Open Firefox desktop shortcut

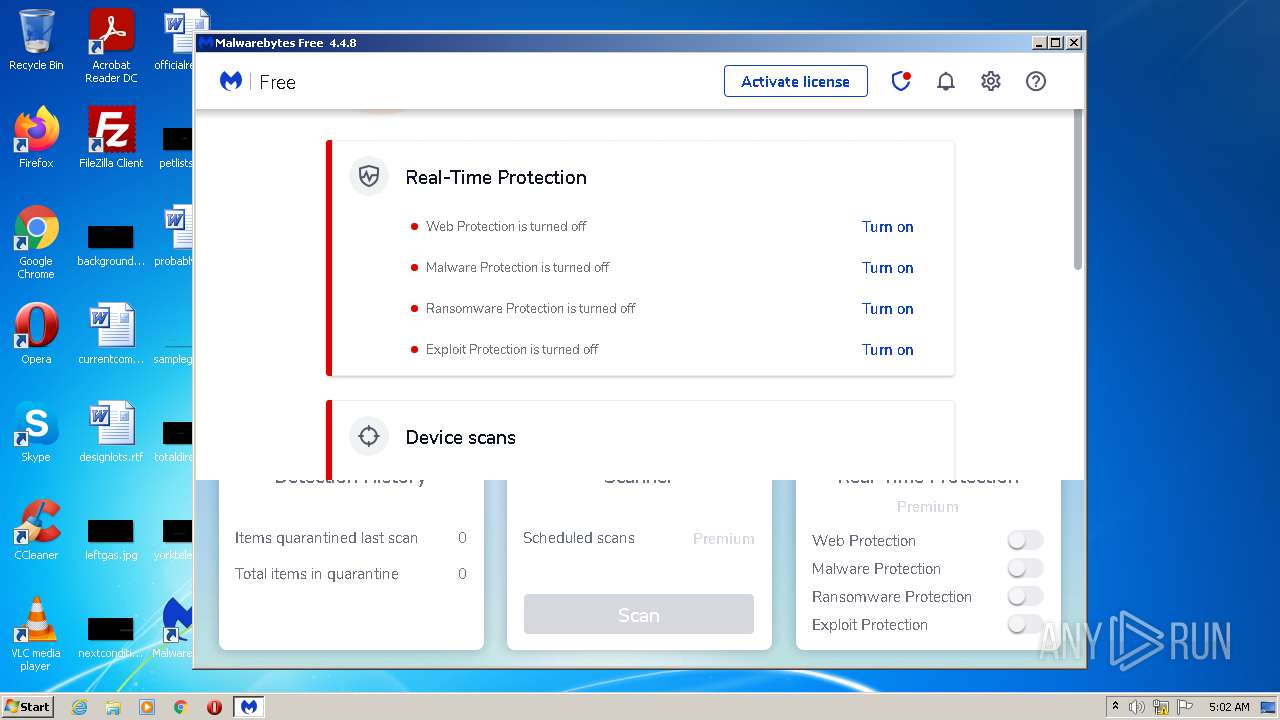(36, 138)
